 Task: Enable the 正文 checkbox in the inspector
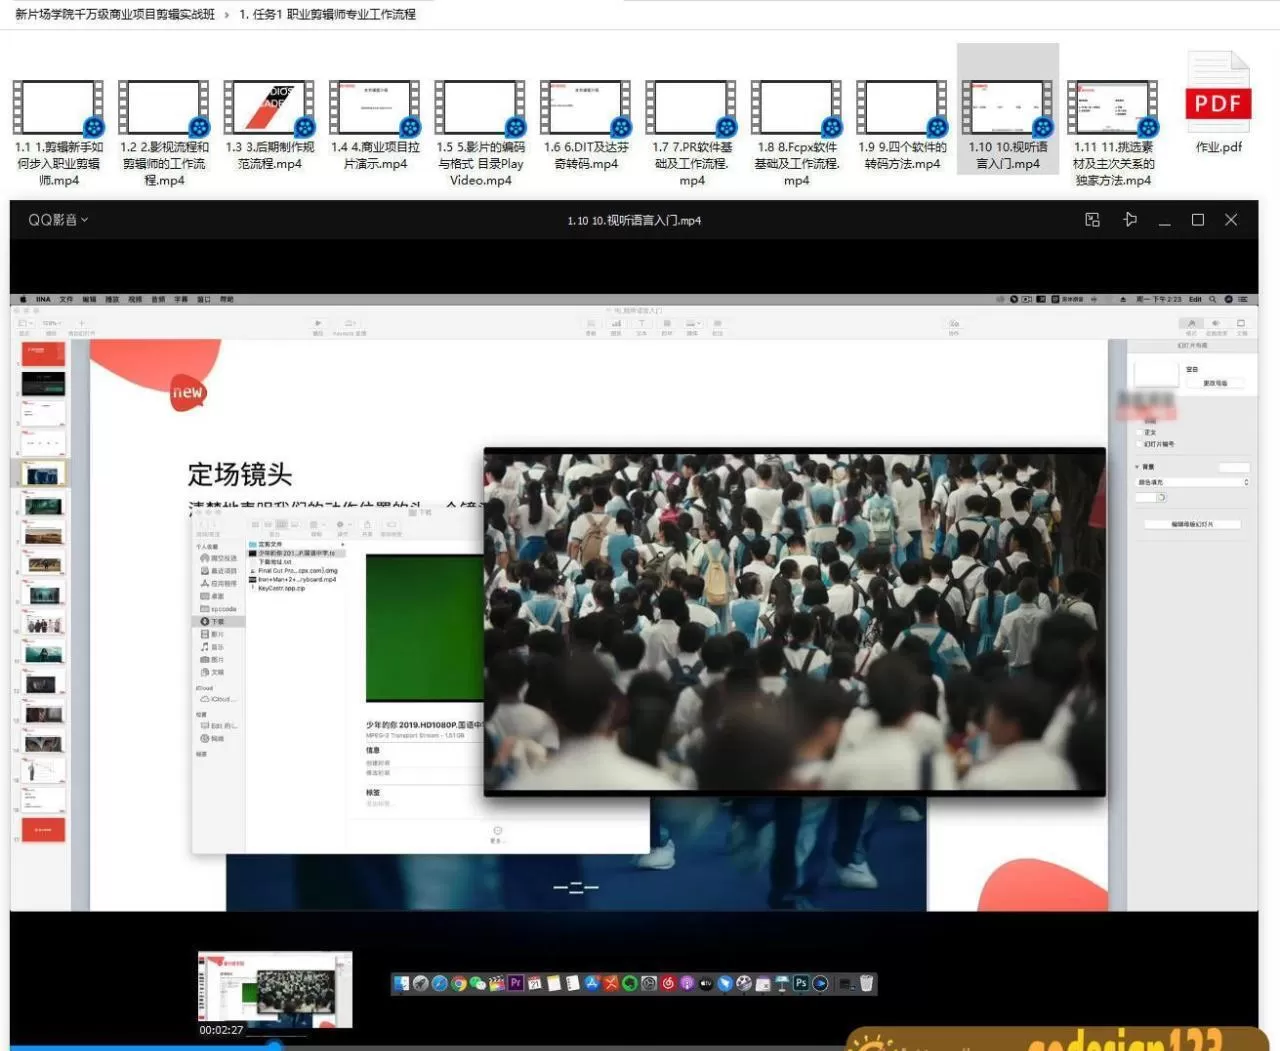tap(1139, 432)
